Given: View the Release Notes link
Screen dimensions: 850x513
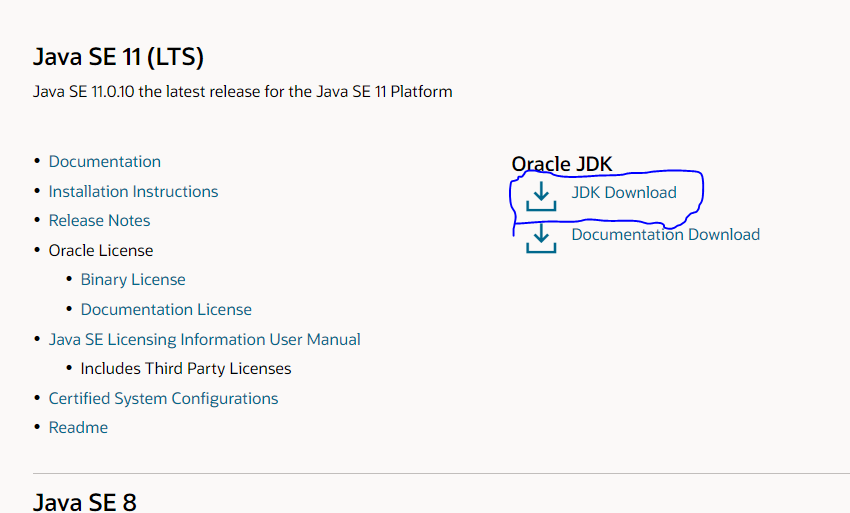Looking at the screenshot, I should point(99,221).
